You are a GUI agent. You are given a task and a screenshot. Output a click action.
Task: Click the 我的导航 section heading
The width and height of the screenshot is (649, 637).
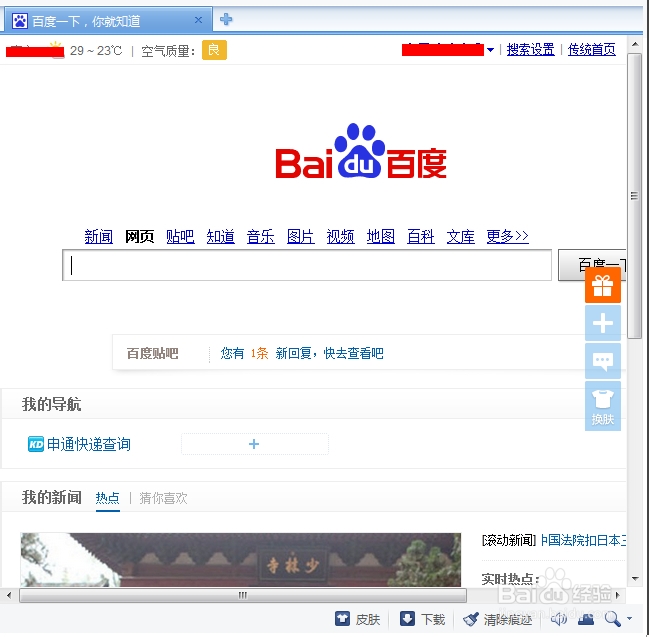(x=51, y=404)
